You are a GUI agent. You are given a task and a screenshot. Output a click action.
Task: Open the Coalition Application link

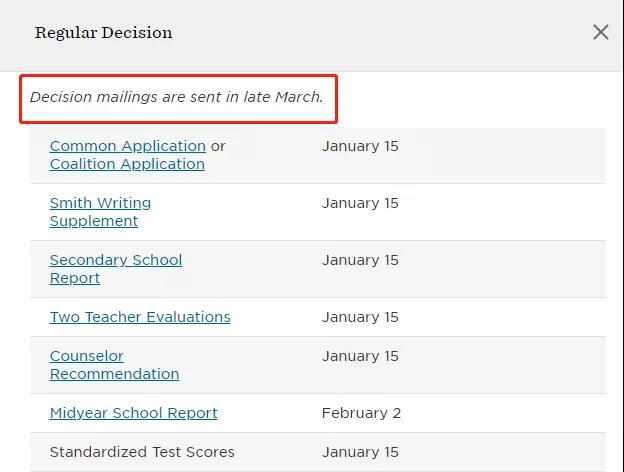[127, 164]
